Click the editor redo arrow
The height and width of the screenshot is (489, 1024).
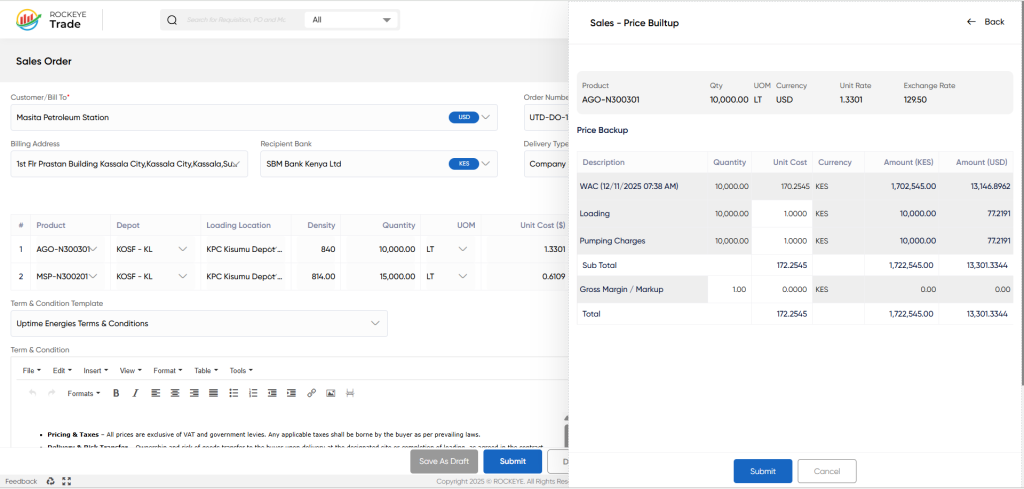point(52,393)
